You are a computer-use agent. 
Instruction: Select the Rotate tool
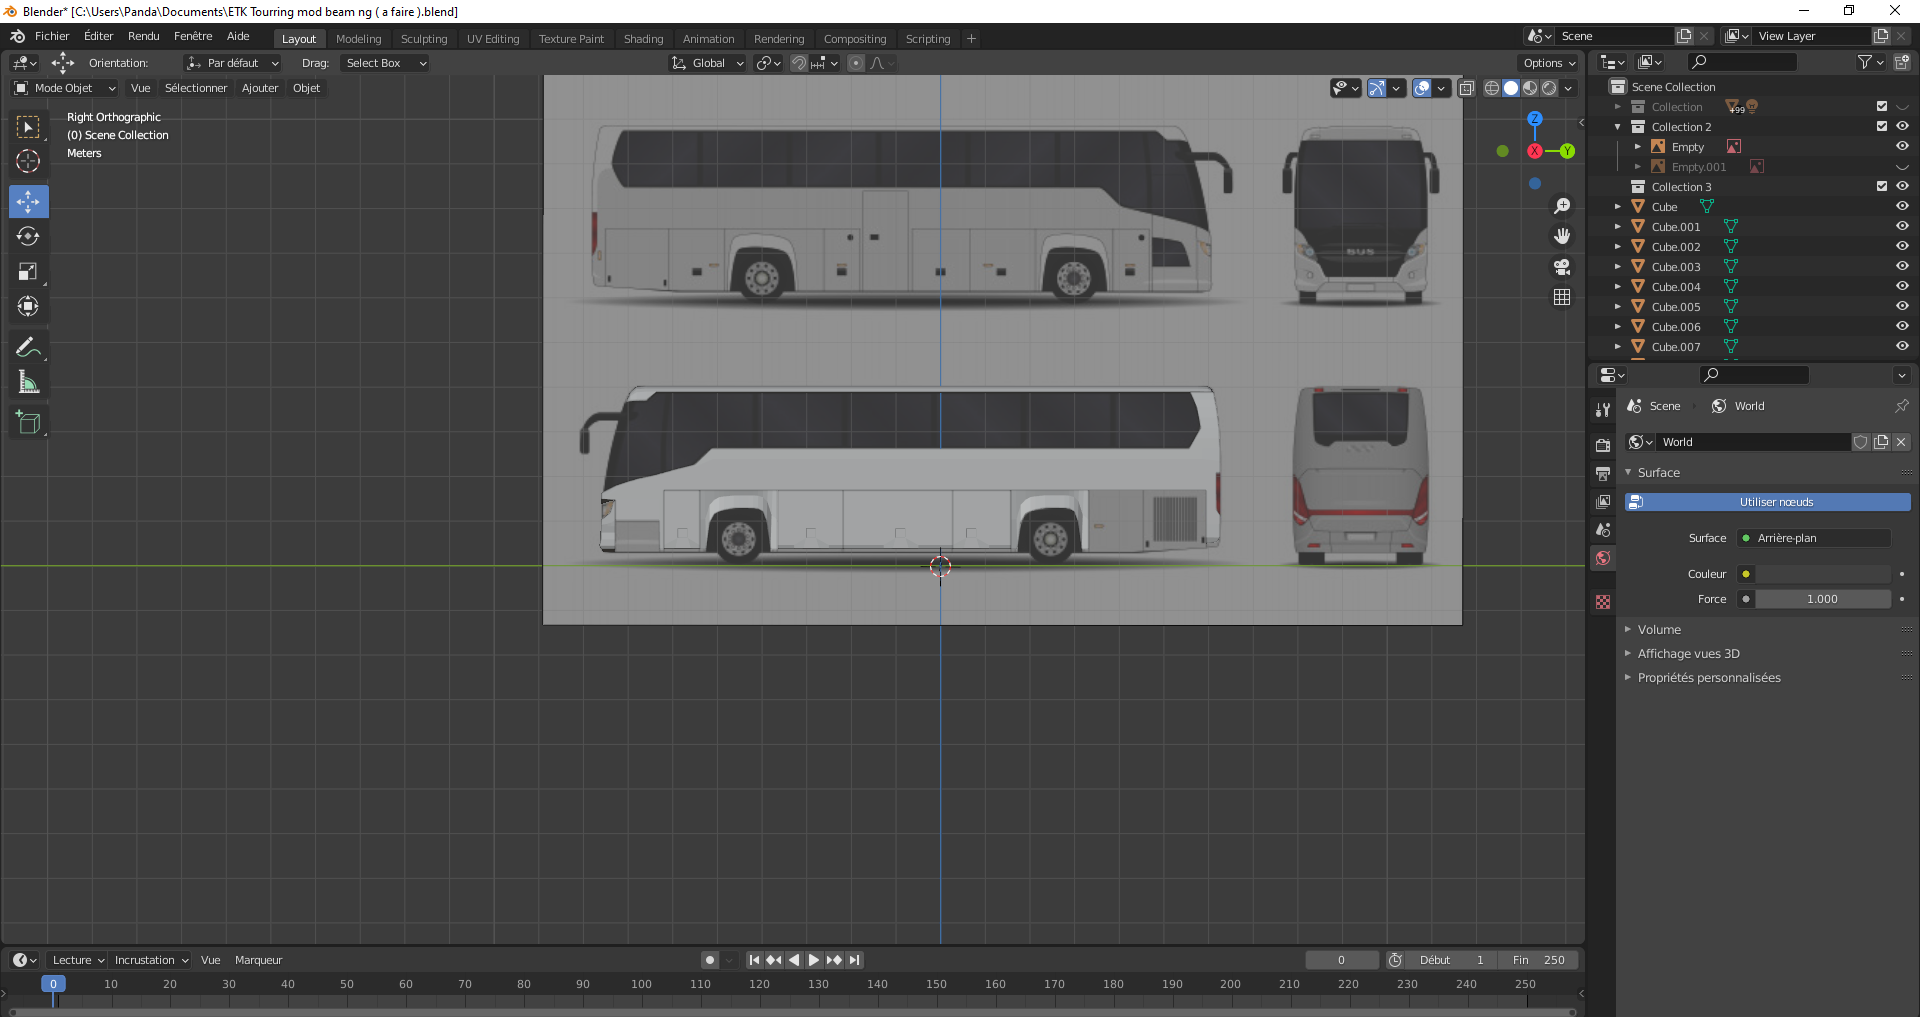pyautogui.click(x=28, y=237)
